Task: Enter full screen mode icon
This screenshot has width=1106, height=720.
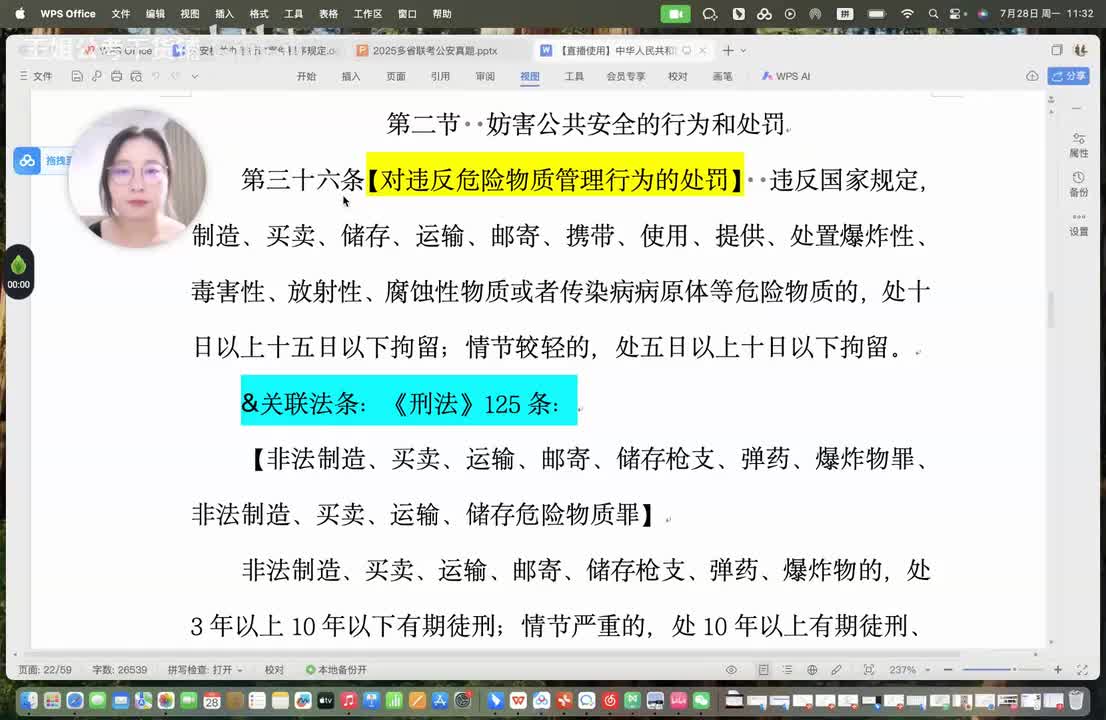Action: (x=1082, y=670)
